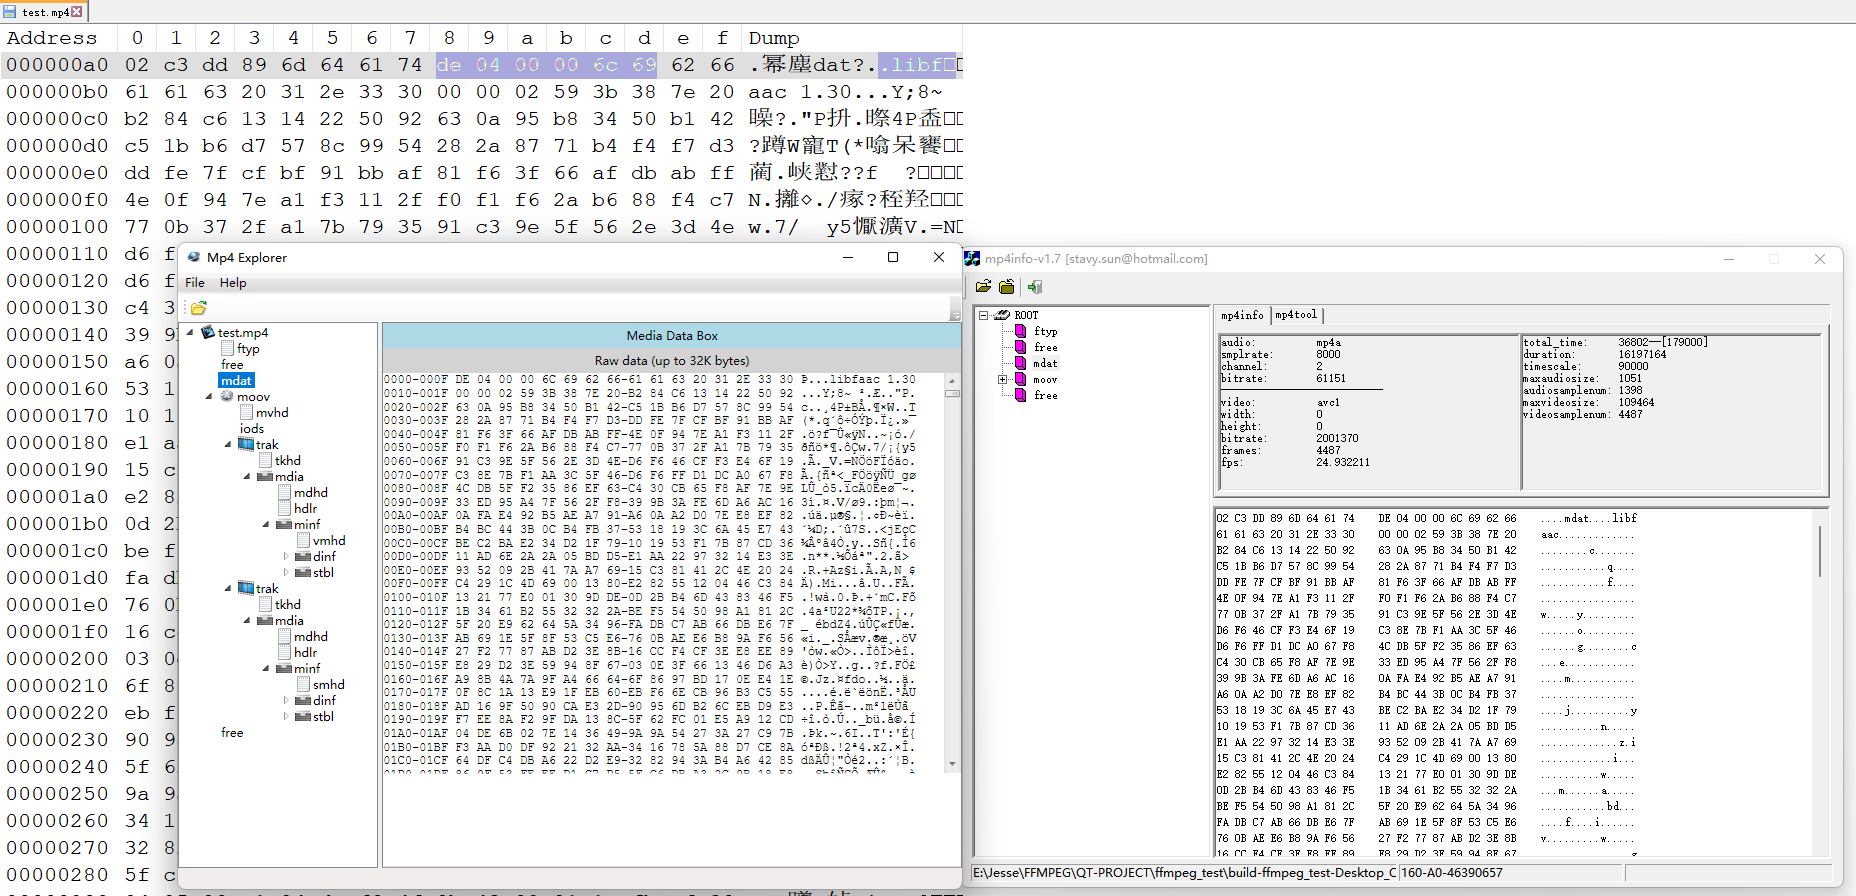Click the second yellow folder icon in mp4info toolbar
Image resolution: width=1856 pixels, height=896 pixels.
[x=1007, y=287]
